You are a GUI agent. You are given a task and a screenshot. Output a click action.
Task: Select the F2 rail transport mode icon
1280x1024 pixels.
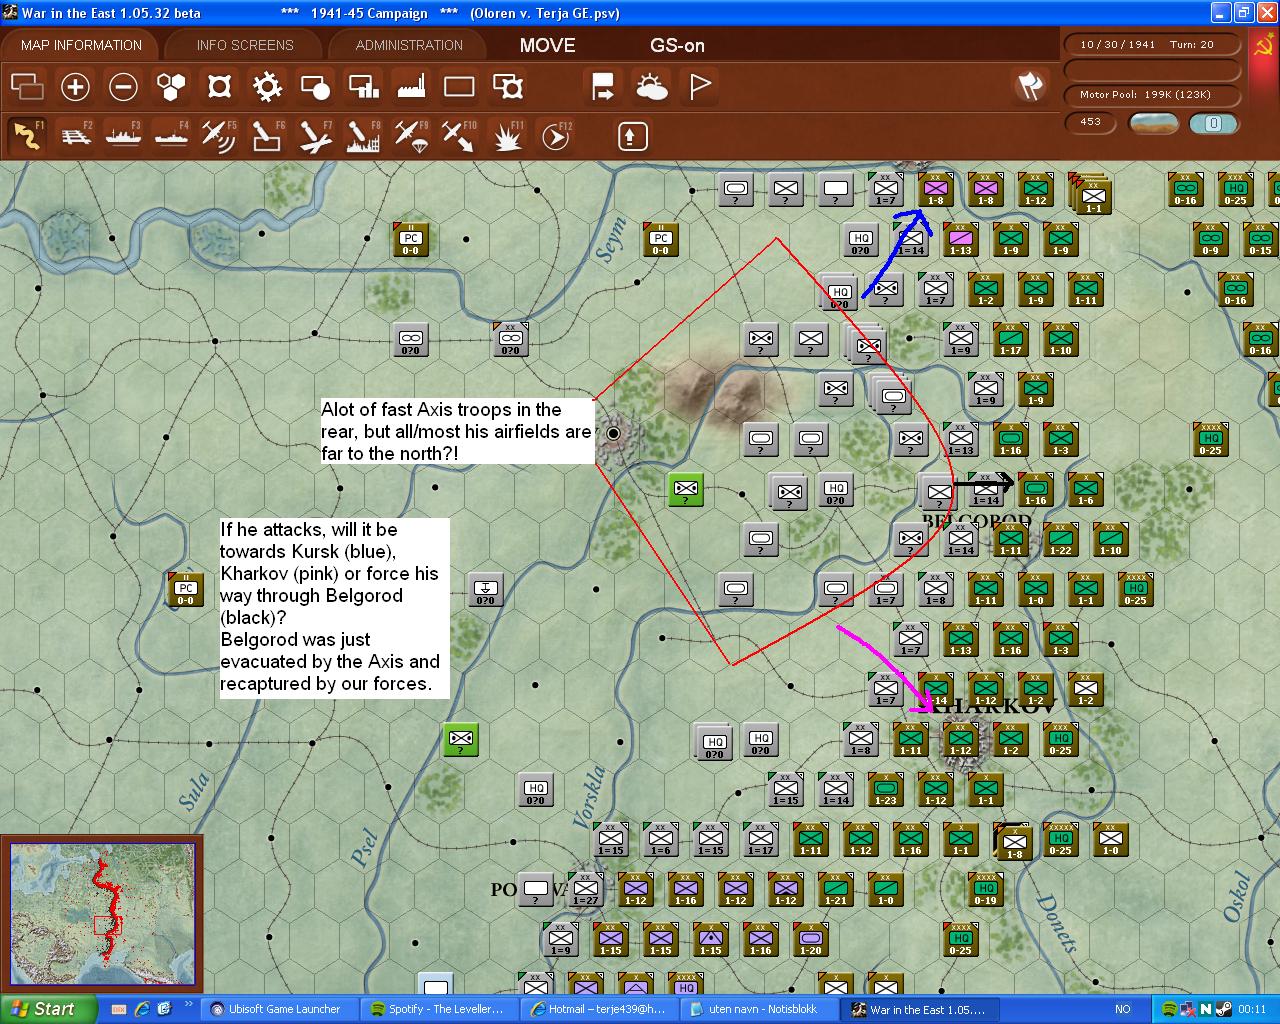pyautogui.click(x=76, y=135)
